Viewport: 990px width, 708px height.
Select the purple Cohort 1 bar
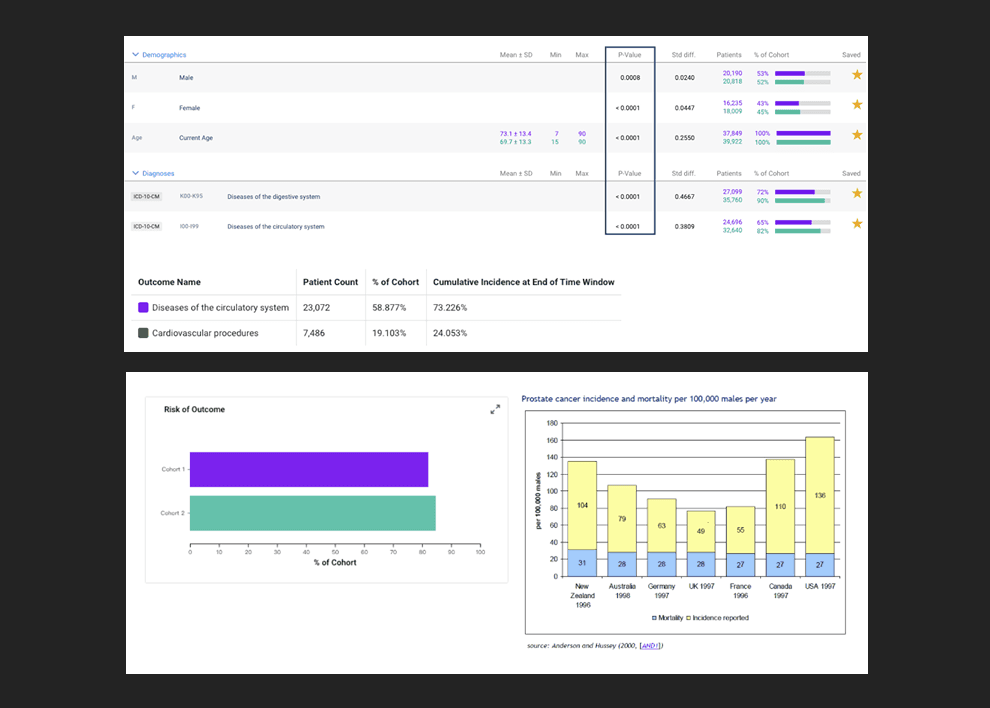tap(308, 469)
